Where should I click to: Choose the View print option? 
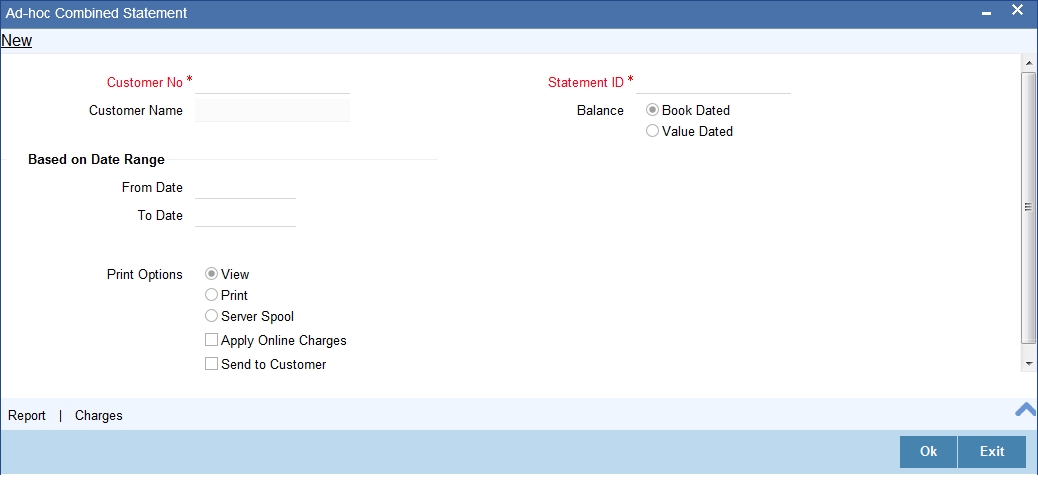(211, 274)
